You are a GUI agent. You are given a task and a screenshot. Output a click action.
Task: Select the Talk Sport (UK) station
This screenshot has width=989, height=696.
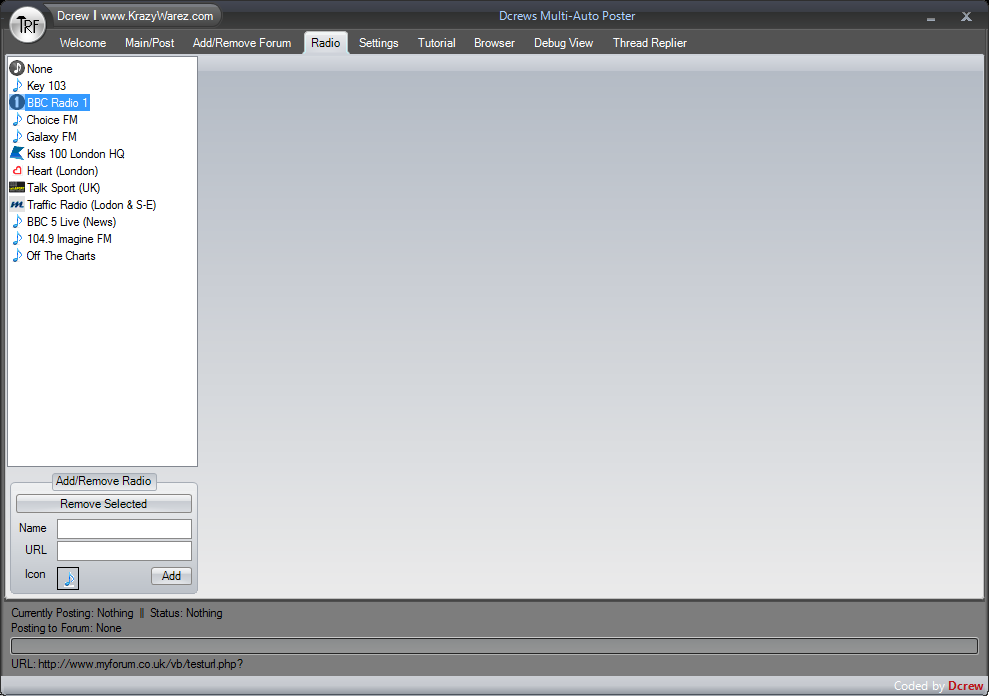point(63,188)
